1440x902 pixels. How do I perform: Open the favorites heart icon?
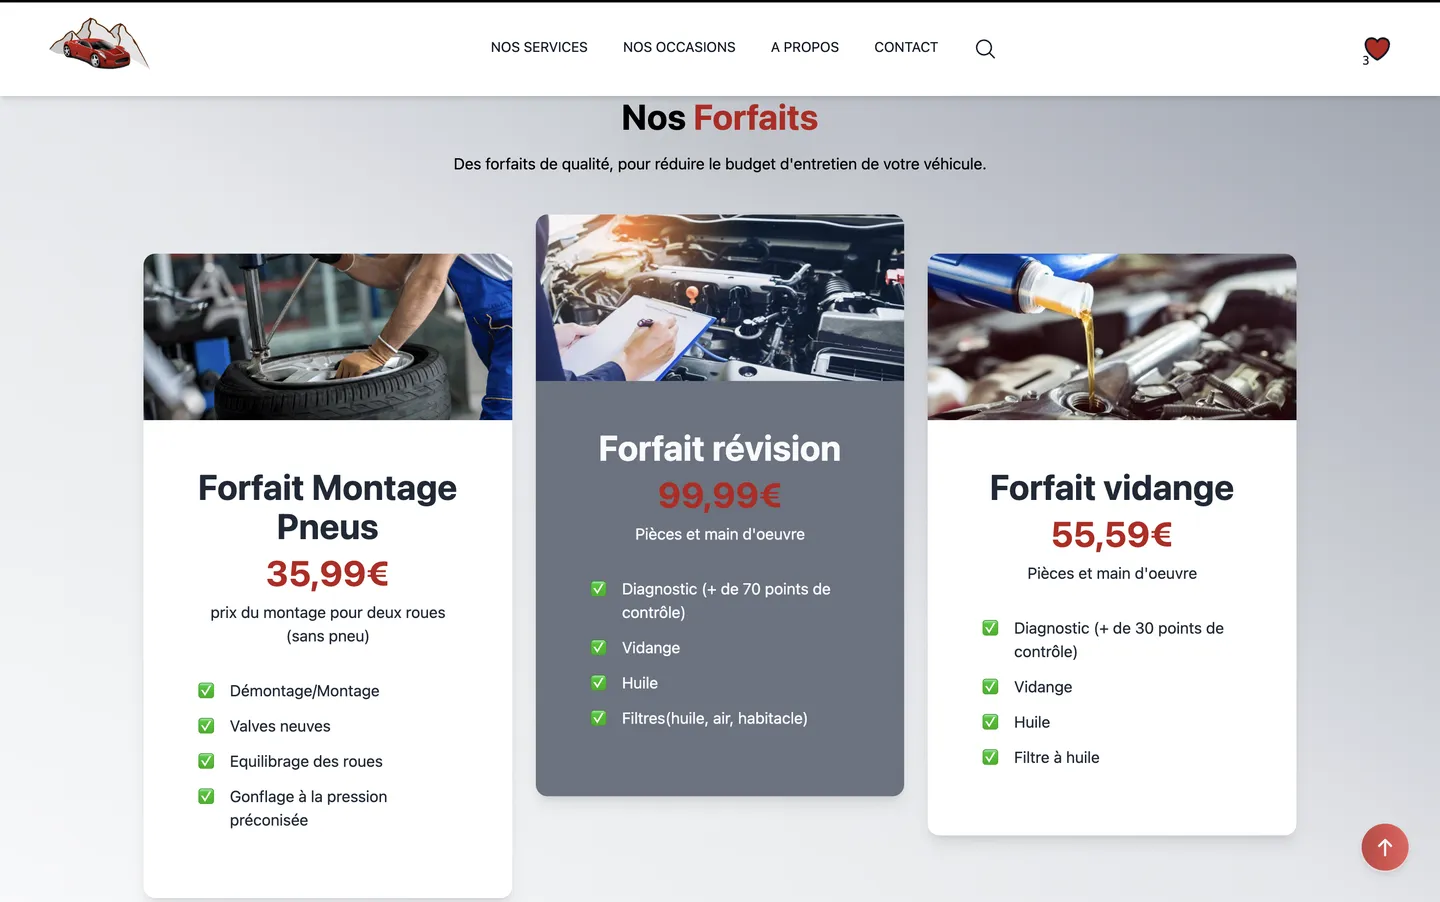click(x=1376, y=49)
